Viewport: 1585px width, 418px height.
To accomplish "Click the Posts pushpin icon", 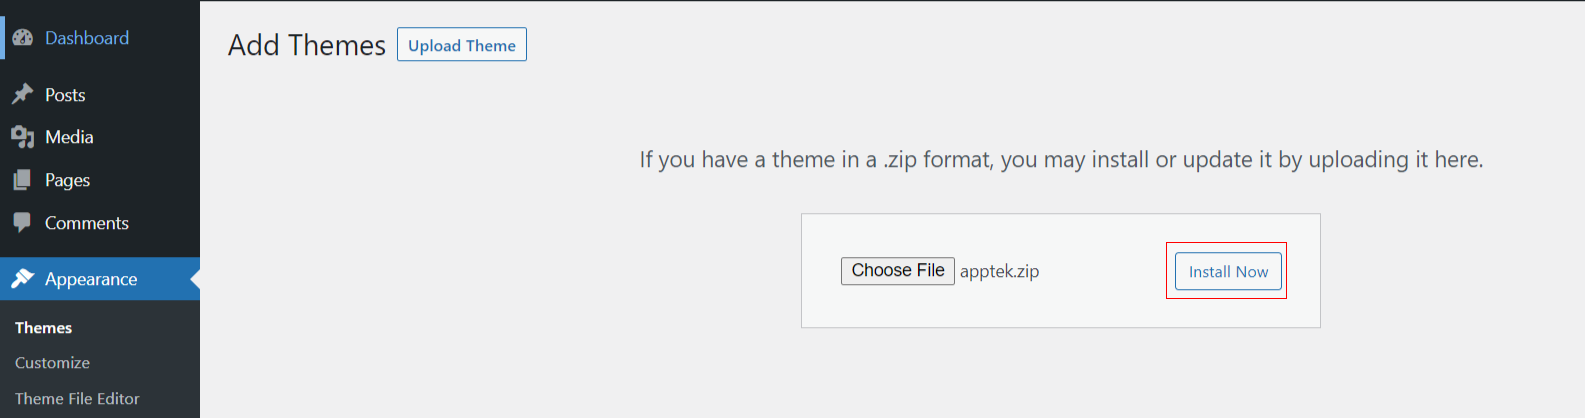I will (22, 94).
